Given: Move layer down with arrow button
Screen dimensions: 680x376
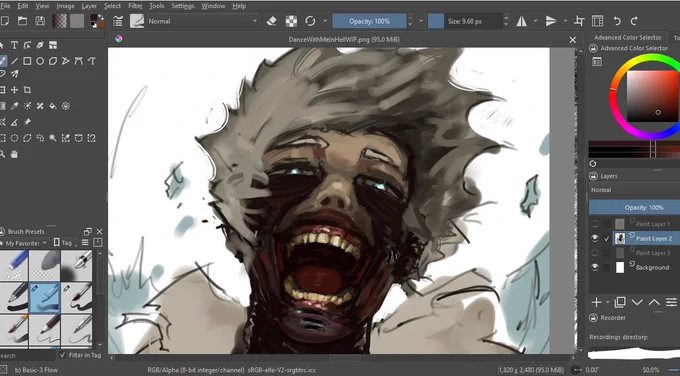Looking at the screenshot, I should coord(637,302).
